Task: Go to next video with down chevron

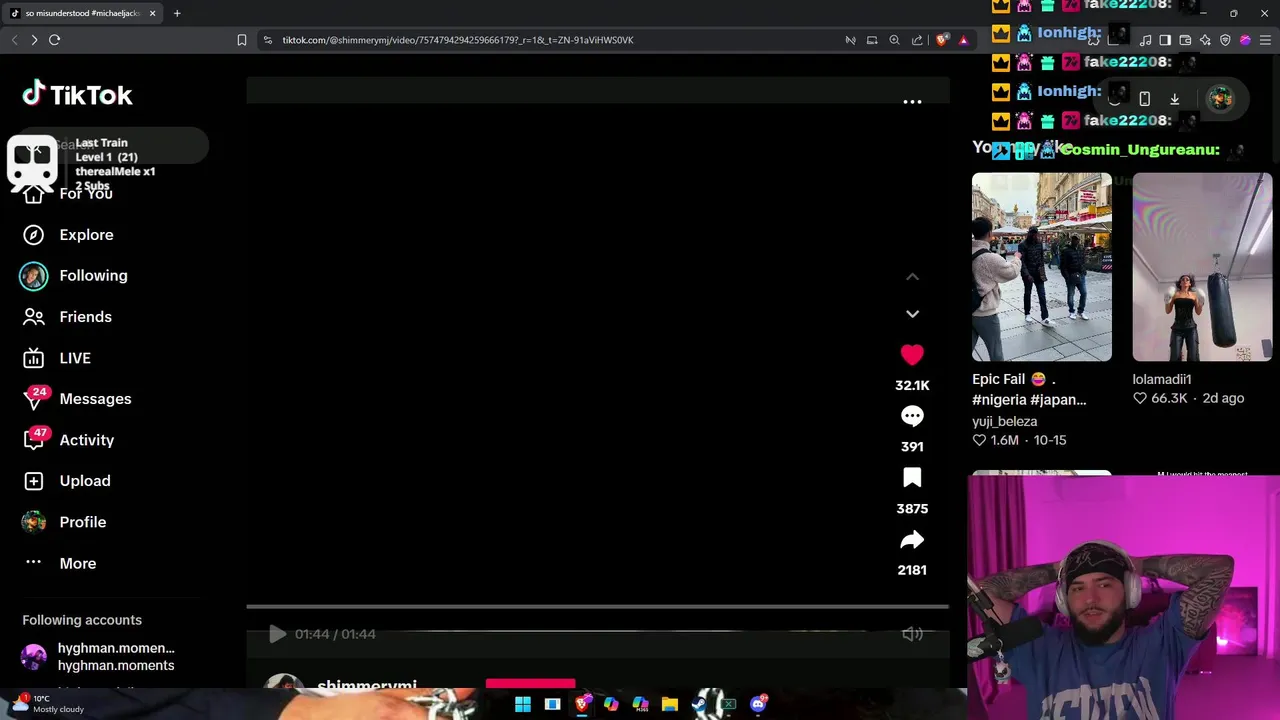Action: click(x=912, y=314)
